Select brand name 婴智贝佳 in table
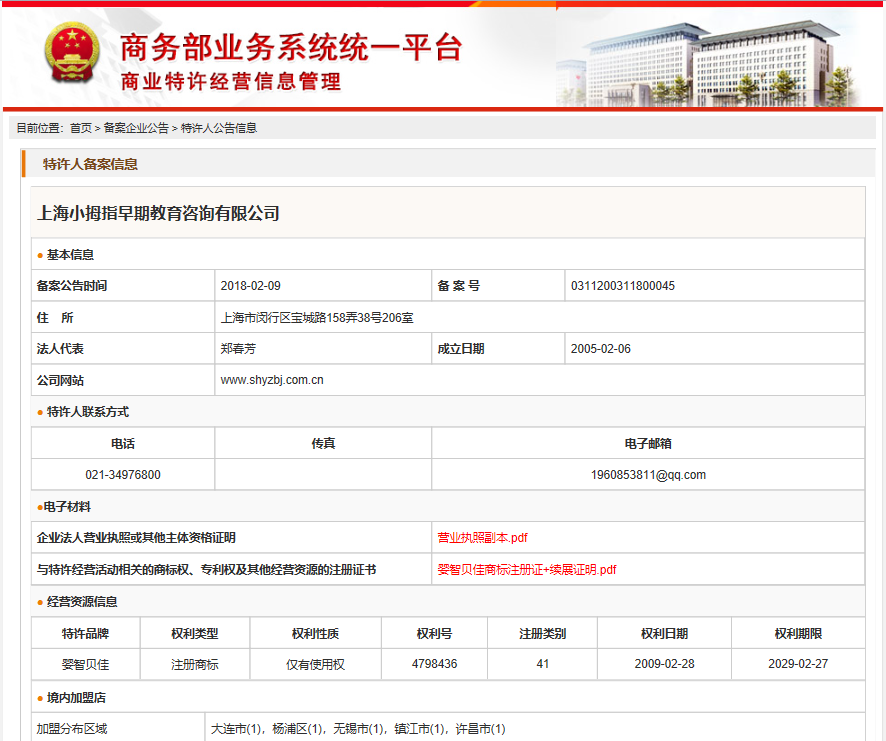The width and height of the screenshot is (886, 741). pos(85,664)
